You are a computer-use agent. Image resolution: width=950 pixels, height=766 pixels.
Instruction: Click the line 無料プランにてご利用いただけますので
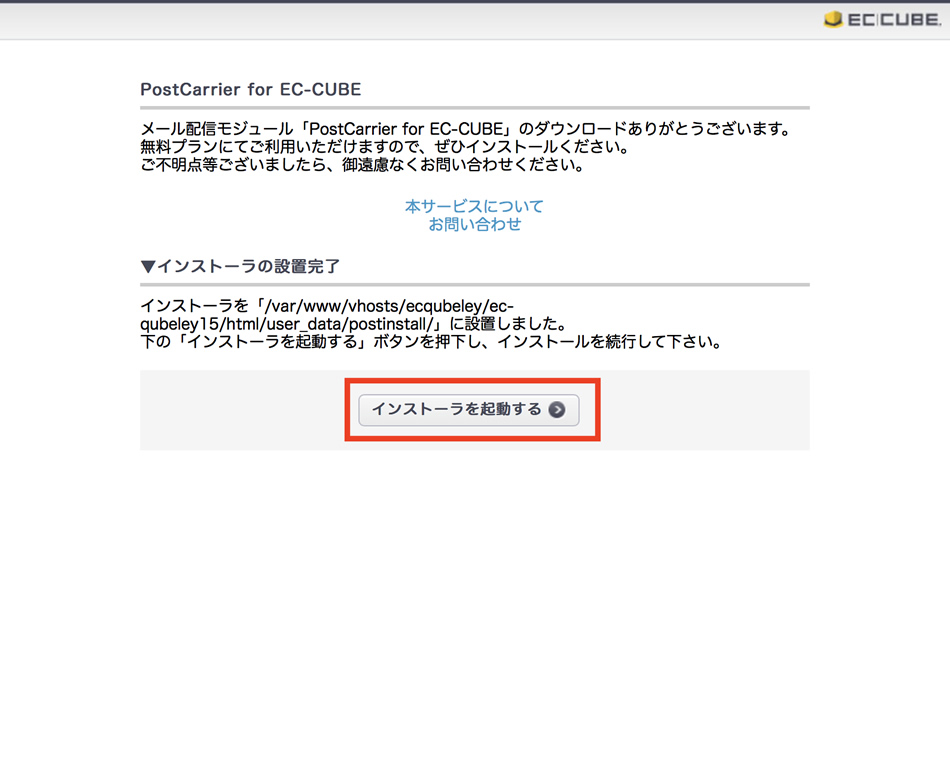point(385,147)
